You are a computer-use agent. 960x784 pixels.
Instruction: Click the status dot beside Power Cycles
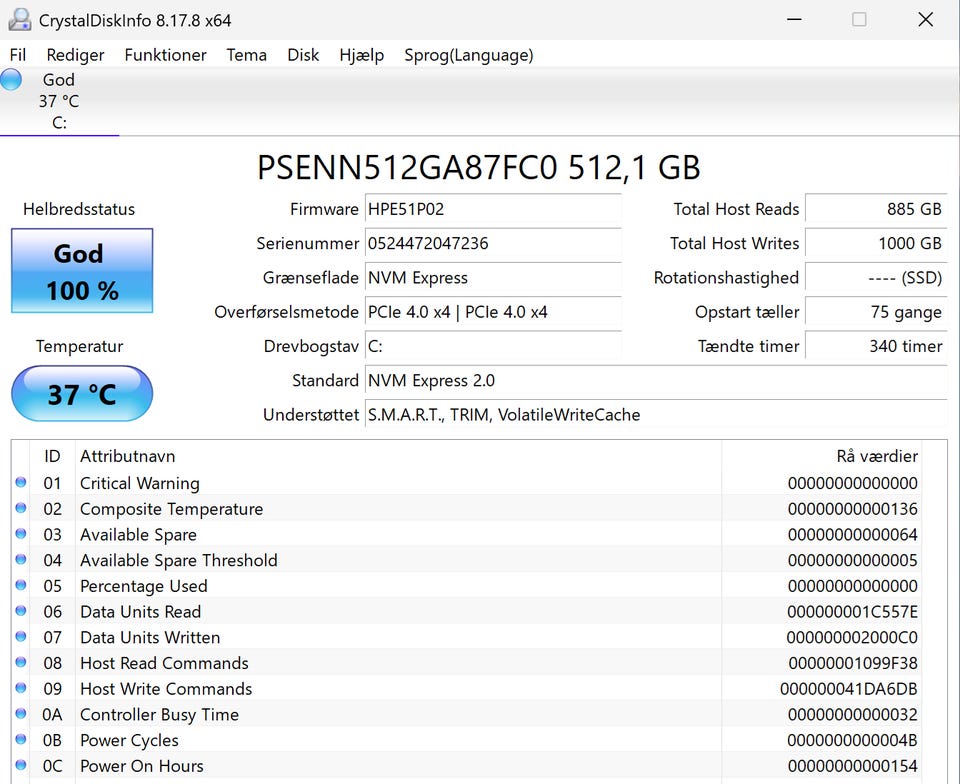point(21,740)
